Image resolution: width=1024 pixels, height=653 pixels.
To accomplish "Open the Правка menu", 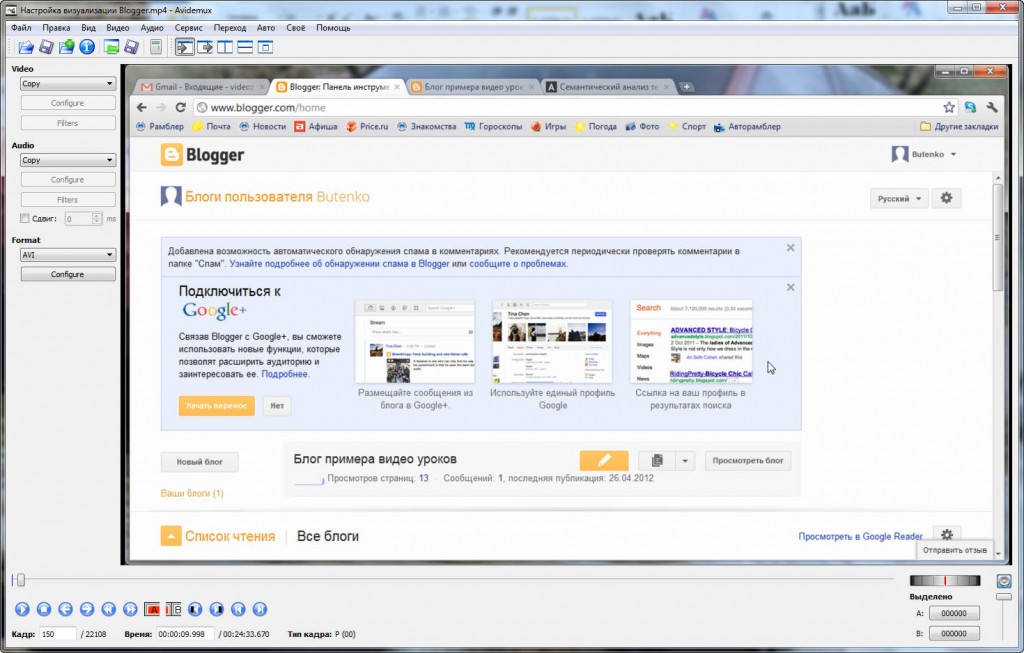I will coord(56,28).
